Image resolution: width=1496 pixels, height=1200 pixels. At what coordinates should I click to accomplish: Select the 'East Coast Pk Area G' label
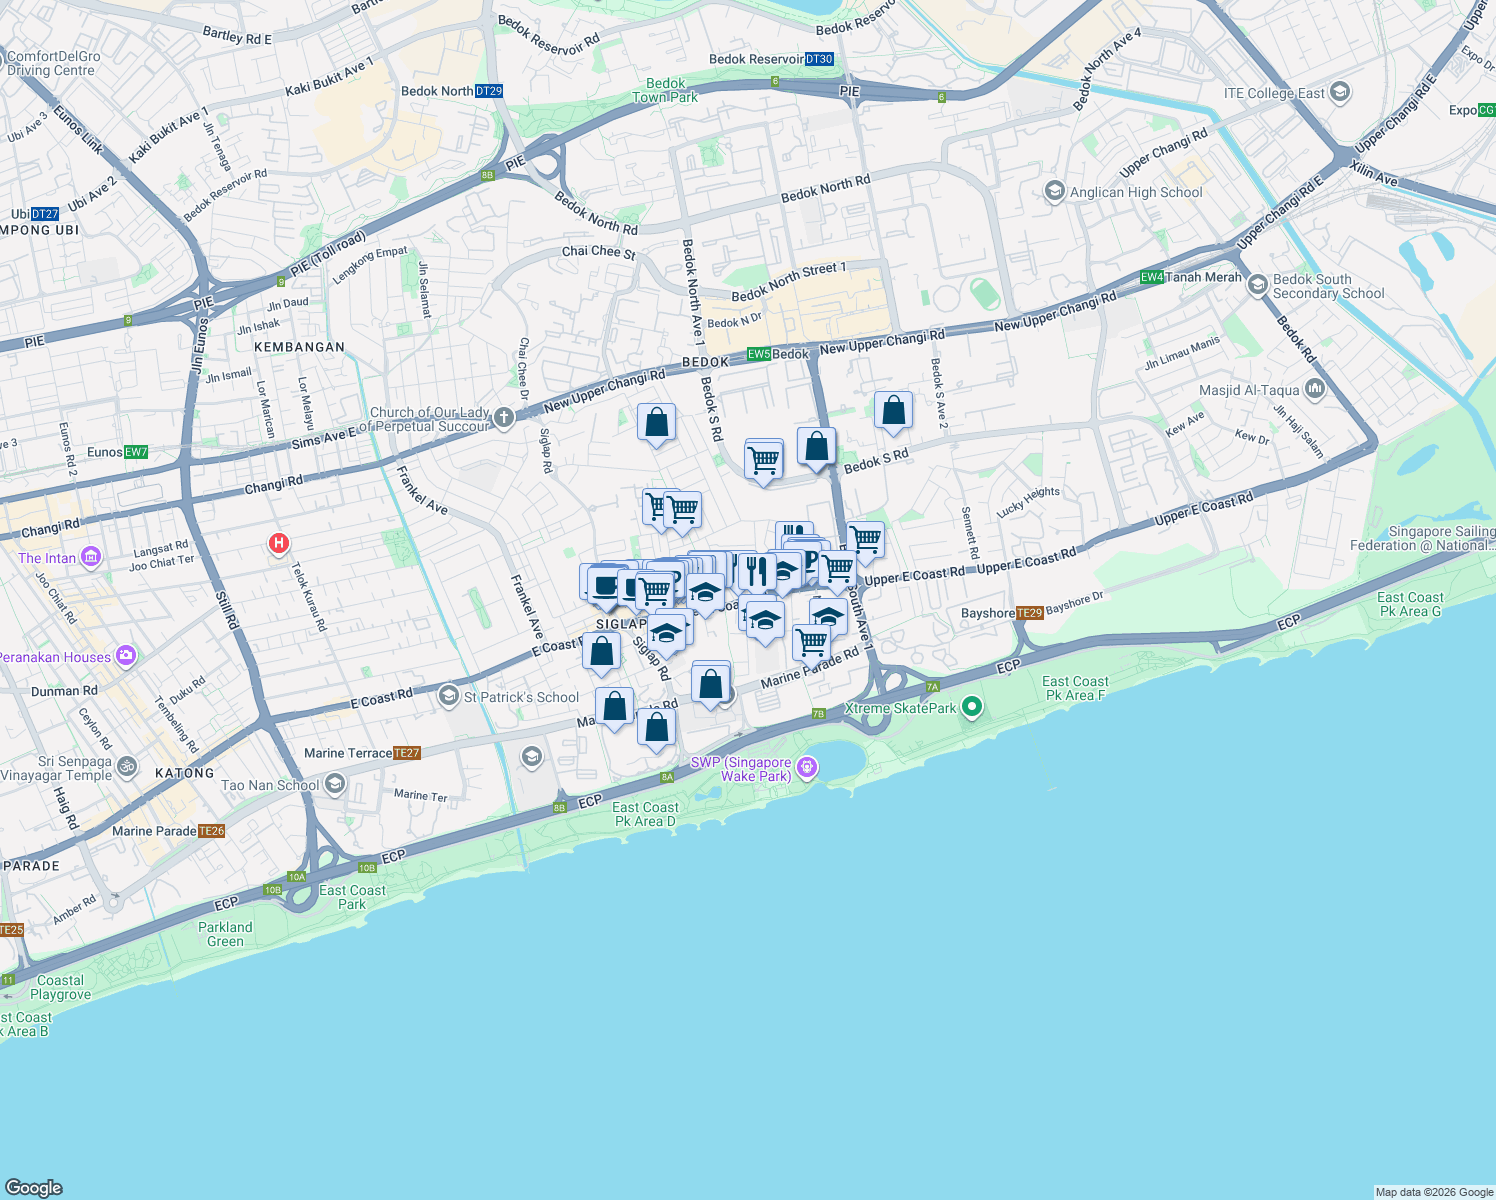click(1410, 604)
